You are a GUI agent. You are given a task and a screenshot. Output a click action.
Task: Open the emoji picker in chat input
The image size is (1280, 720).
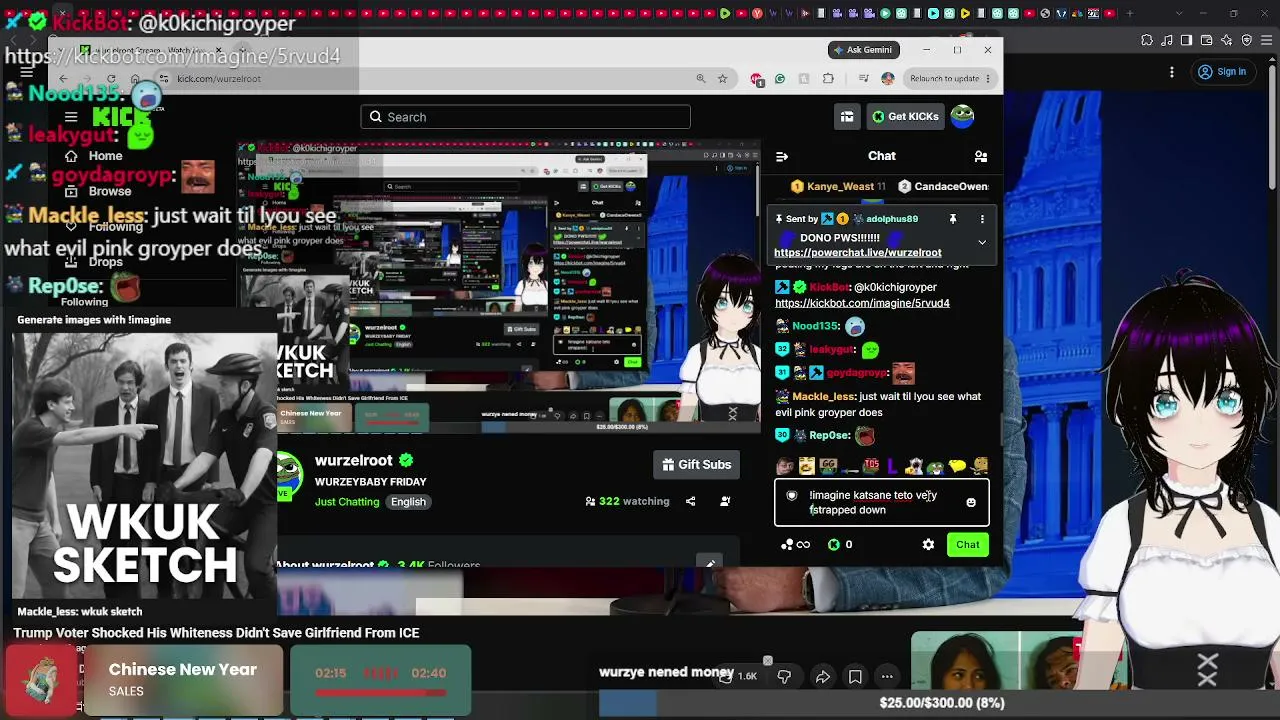tap(971, 503)
